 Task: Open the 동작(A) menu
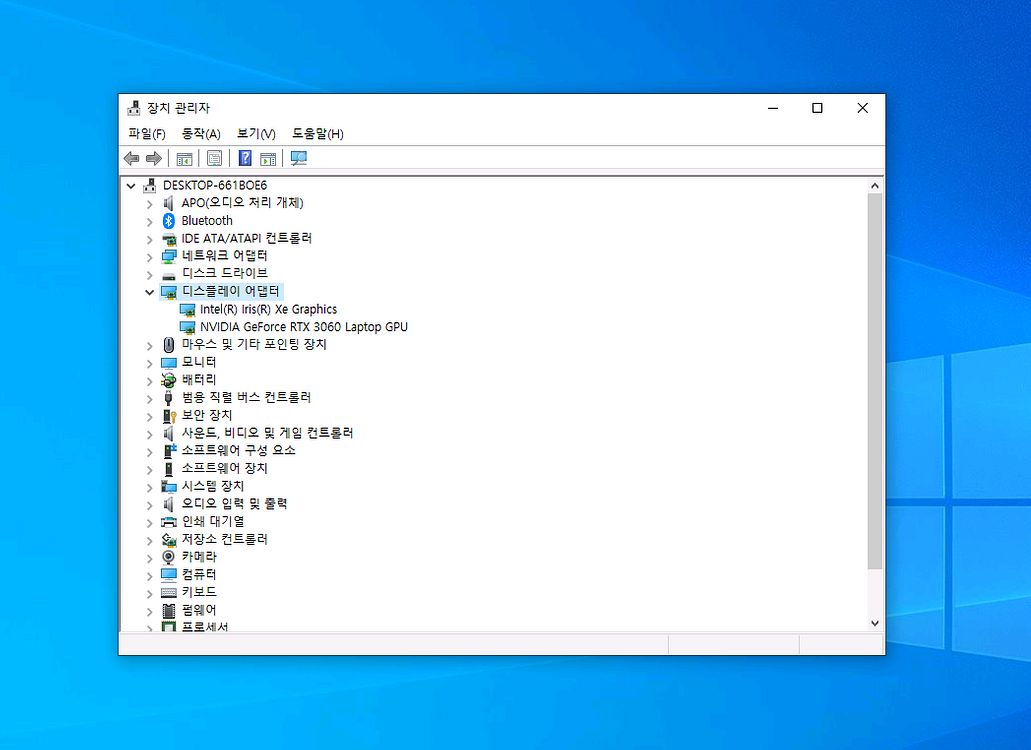pyautogui.click(x=201, y=134)
